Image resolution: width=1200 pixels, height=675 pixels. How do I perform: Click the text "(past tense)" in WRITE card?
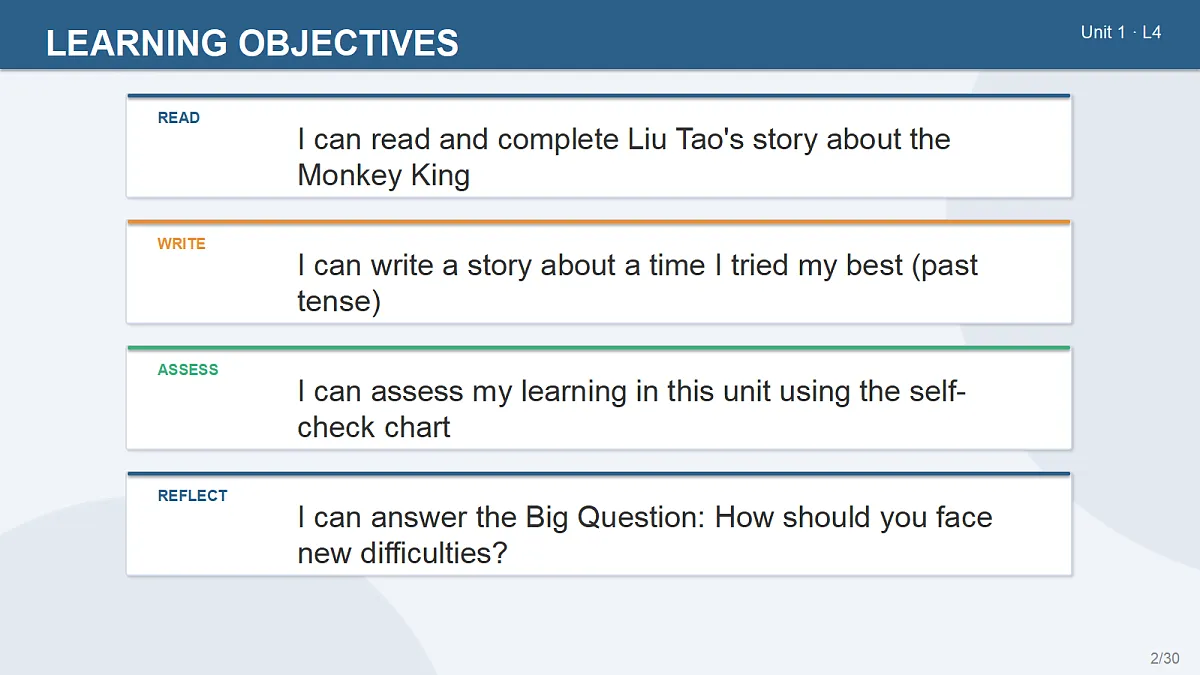638,283
